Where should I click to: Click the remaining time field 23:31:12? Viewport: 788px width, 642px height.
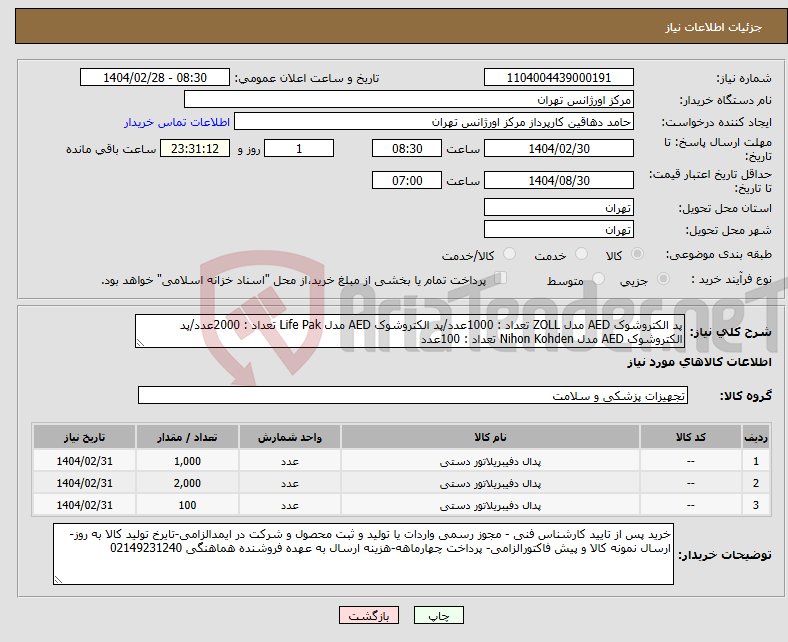[195, 148]
